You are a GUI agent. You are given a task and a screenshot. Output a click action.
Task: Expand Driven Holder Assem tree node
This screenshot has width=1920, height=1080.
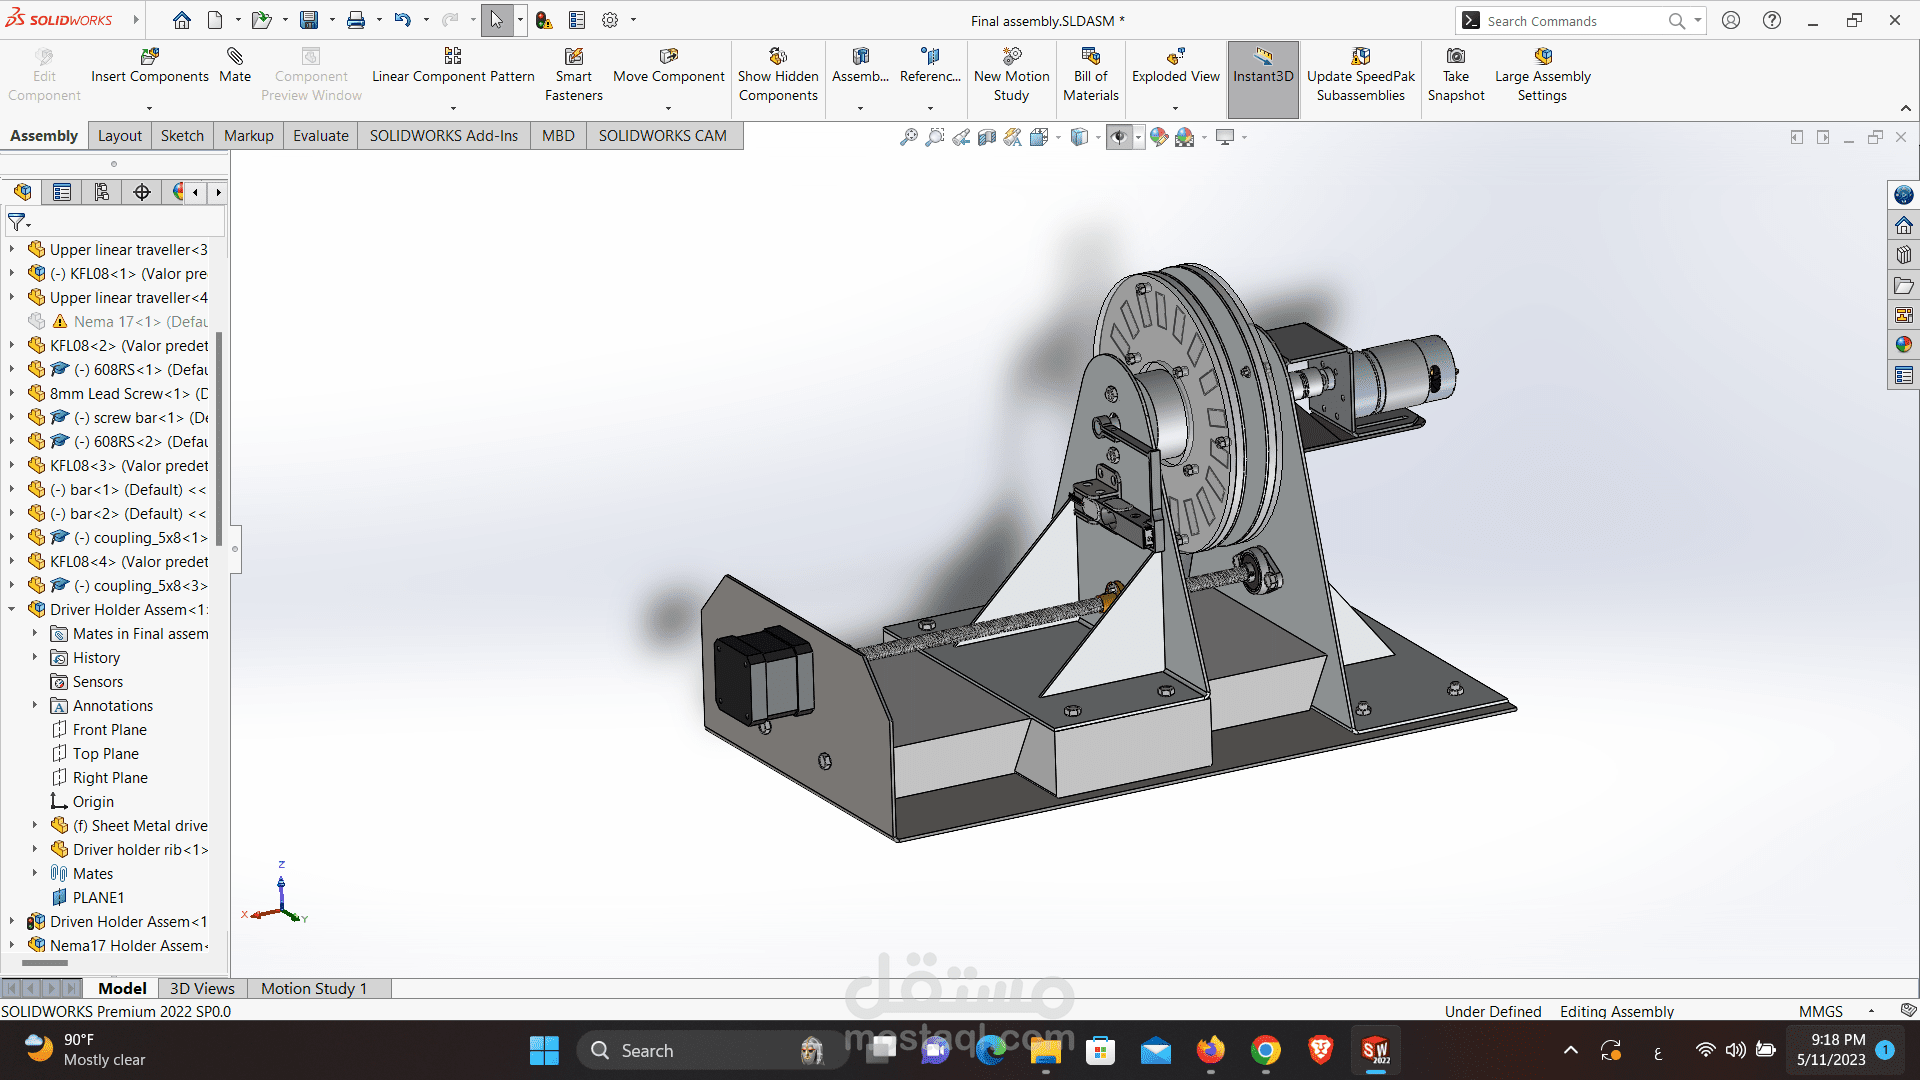pos(12,921)
